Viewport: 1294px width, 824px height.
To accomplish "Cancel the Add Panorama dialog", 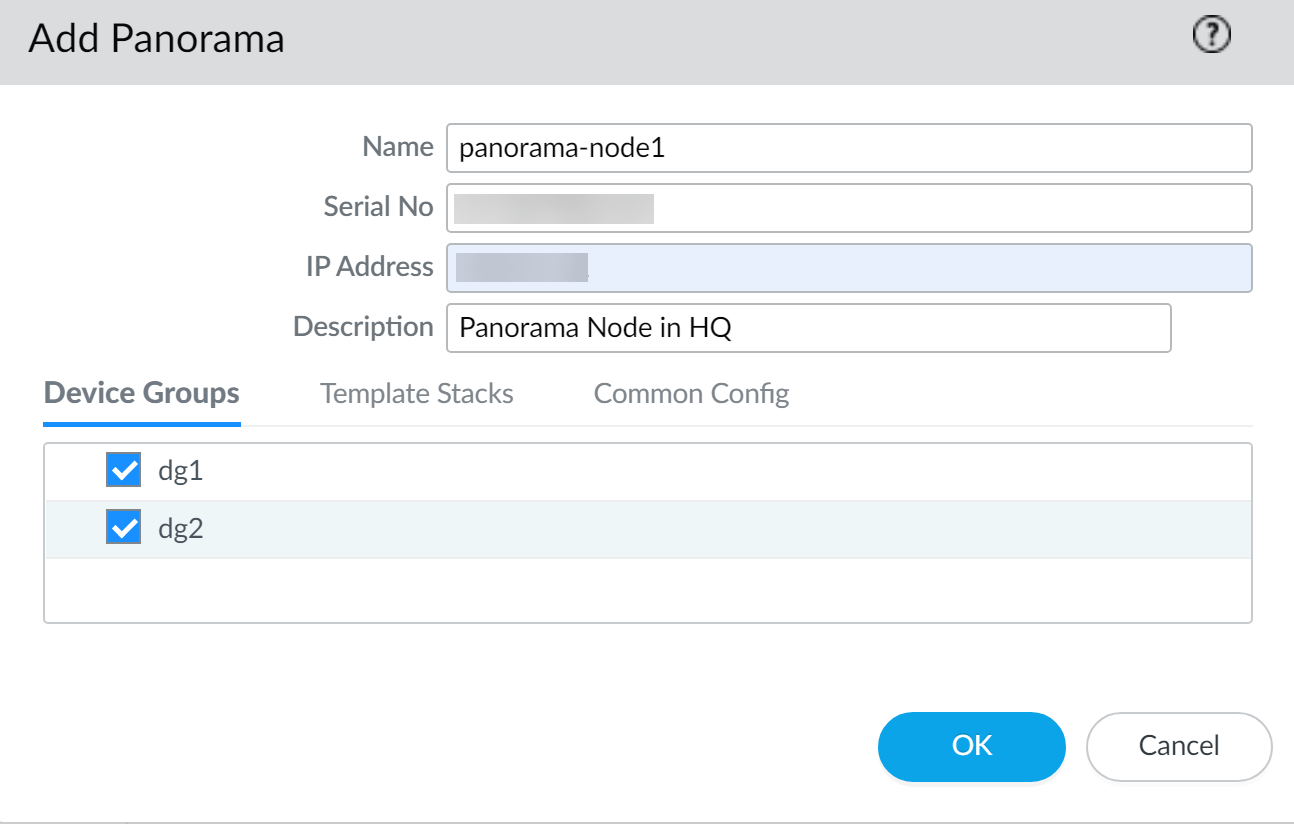I will [x=1178, y=746].
